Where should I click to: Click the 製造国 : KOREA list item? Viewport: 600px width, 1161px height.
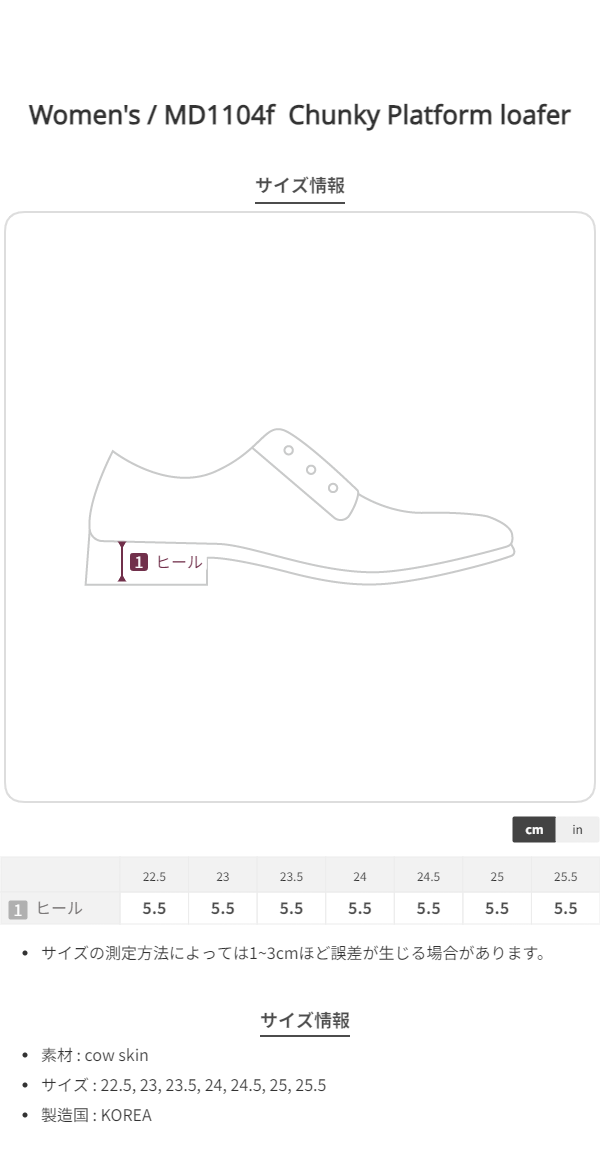pyautogui.click(x=96, y=1115)
